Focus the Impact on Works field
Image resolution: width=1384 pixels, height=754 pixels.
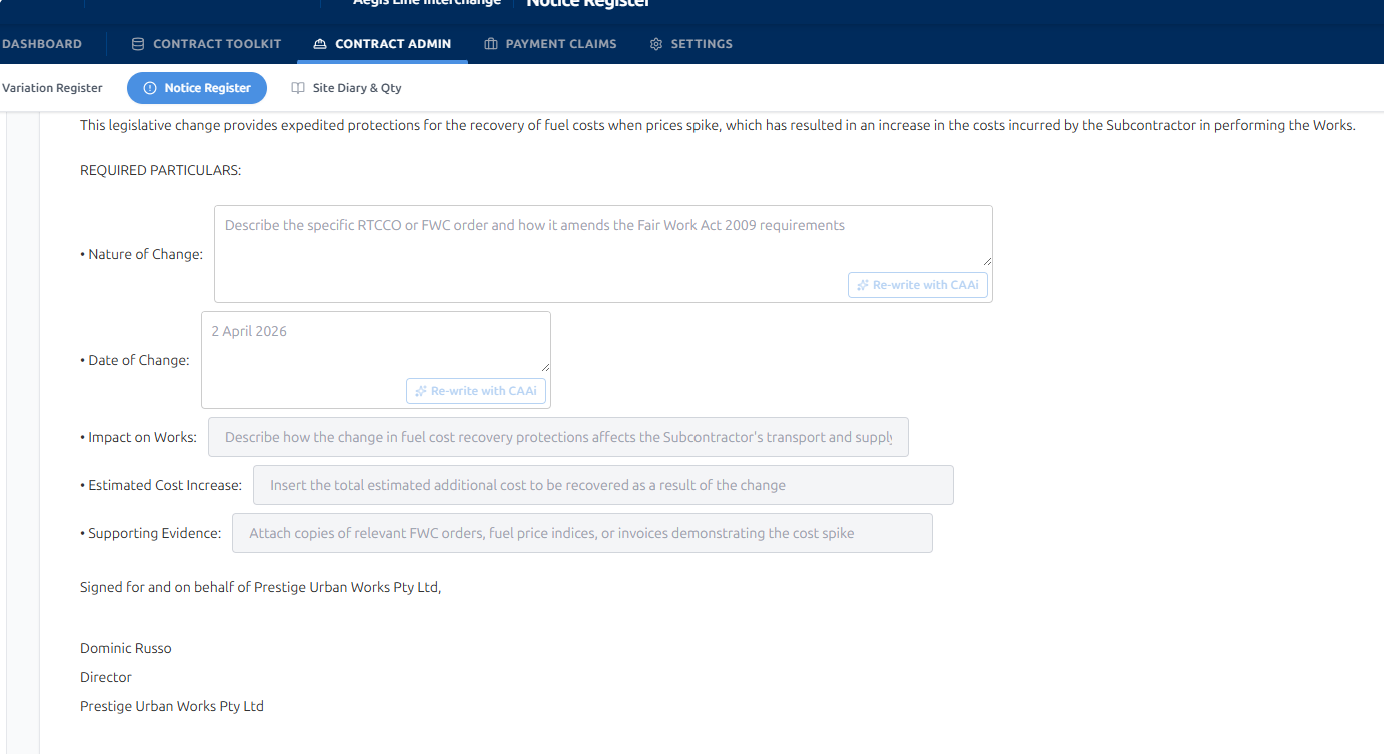(558, 437)
